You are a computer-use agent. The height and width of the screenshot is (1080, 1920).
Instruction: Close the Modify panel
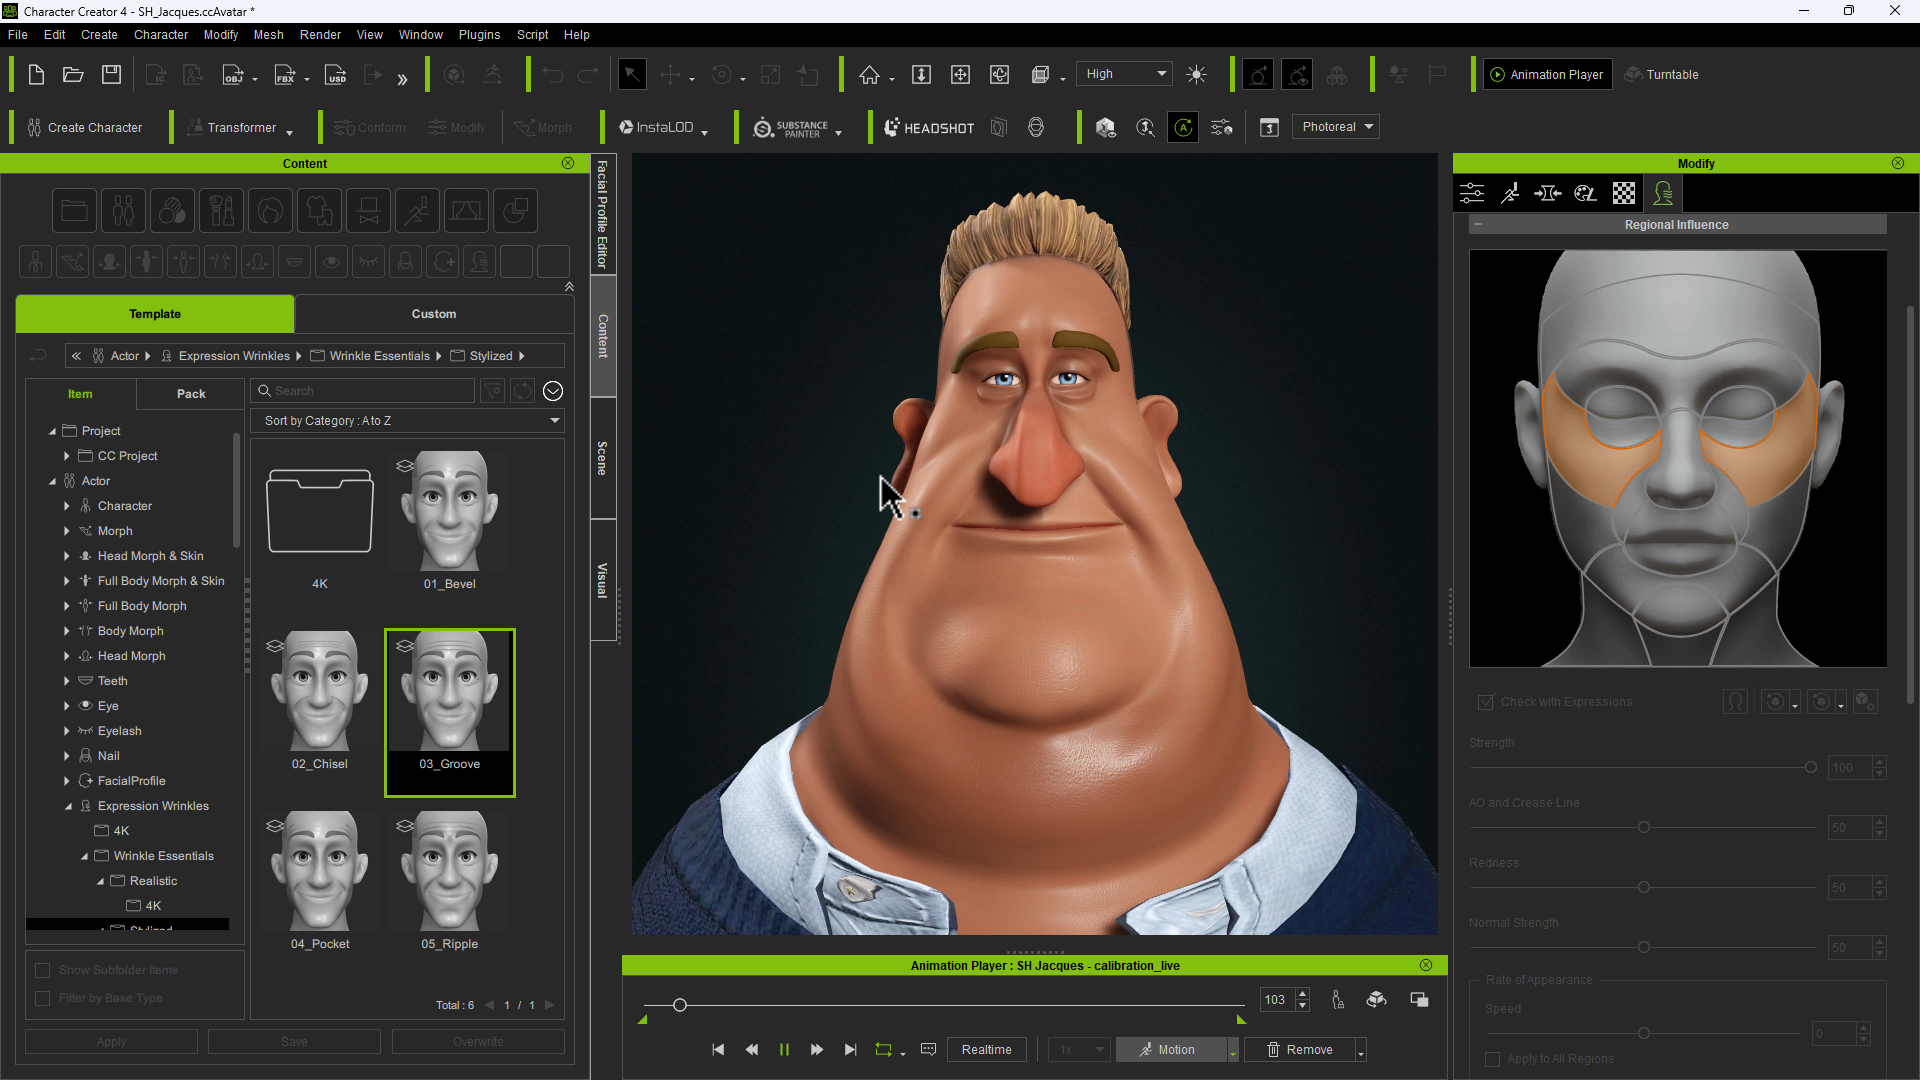pyautogui.click(x=1898, y=163)
